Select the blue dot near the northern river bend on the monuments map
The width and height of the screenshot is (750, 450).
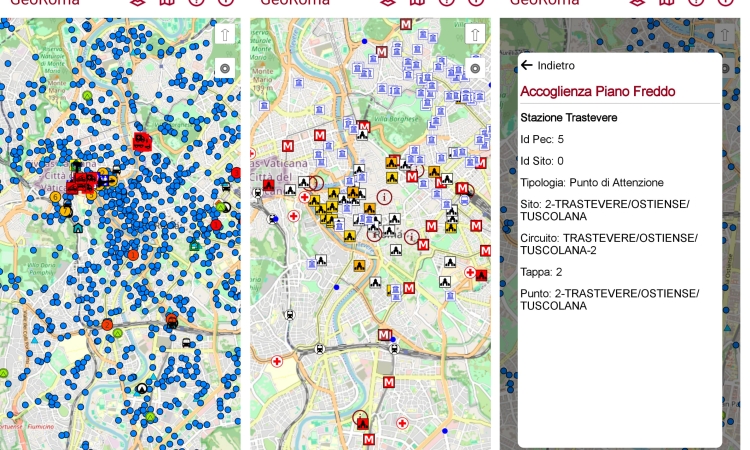point(364,42)
